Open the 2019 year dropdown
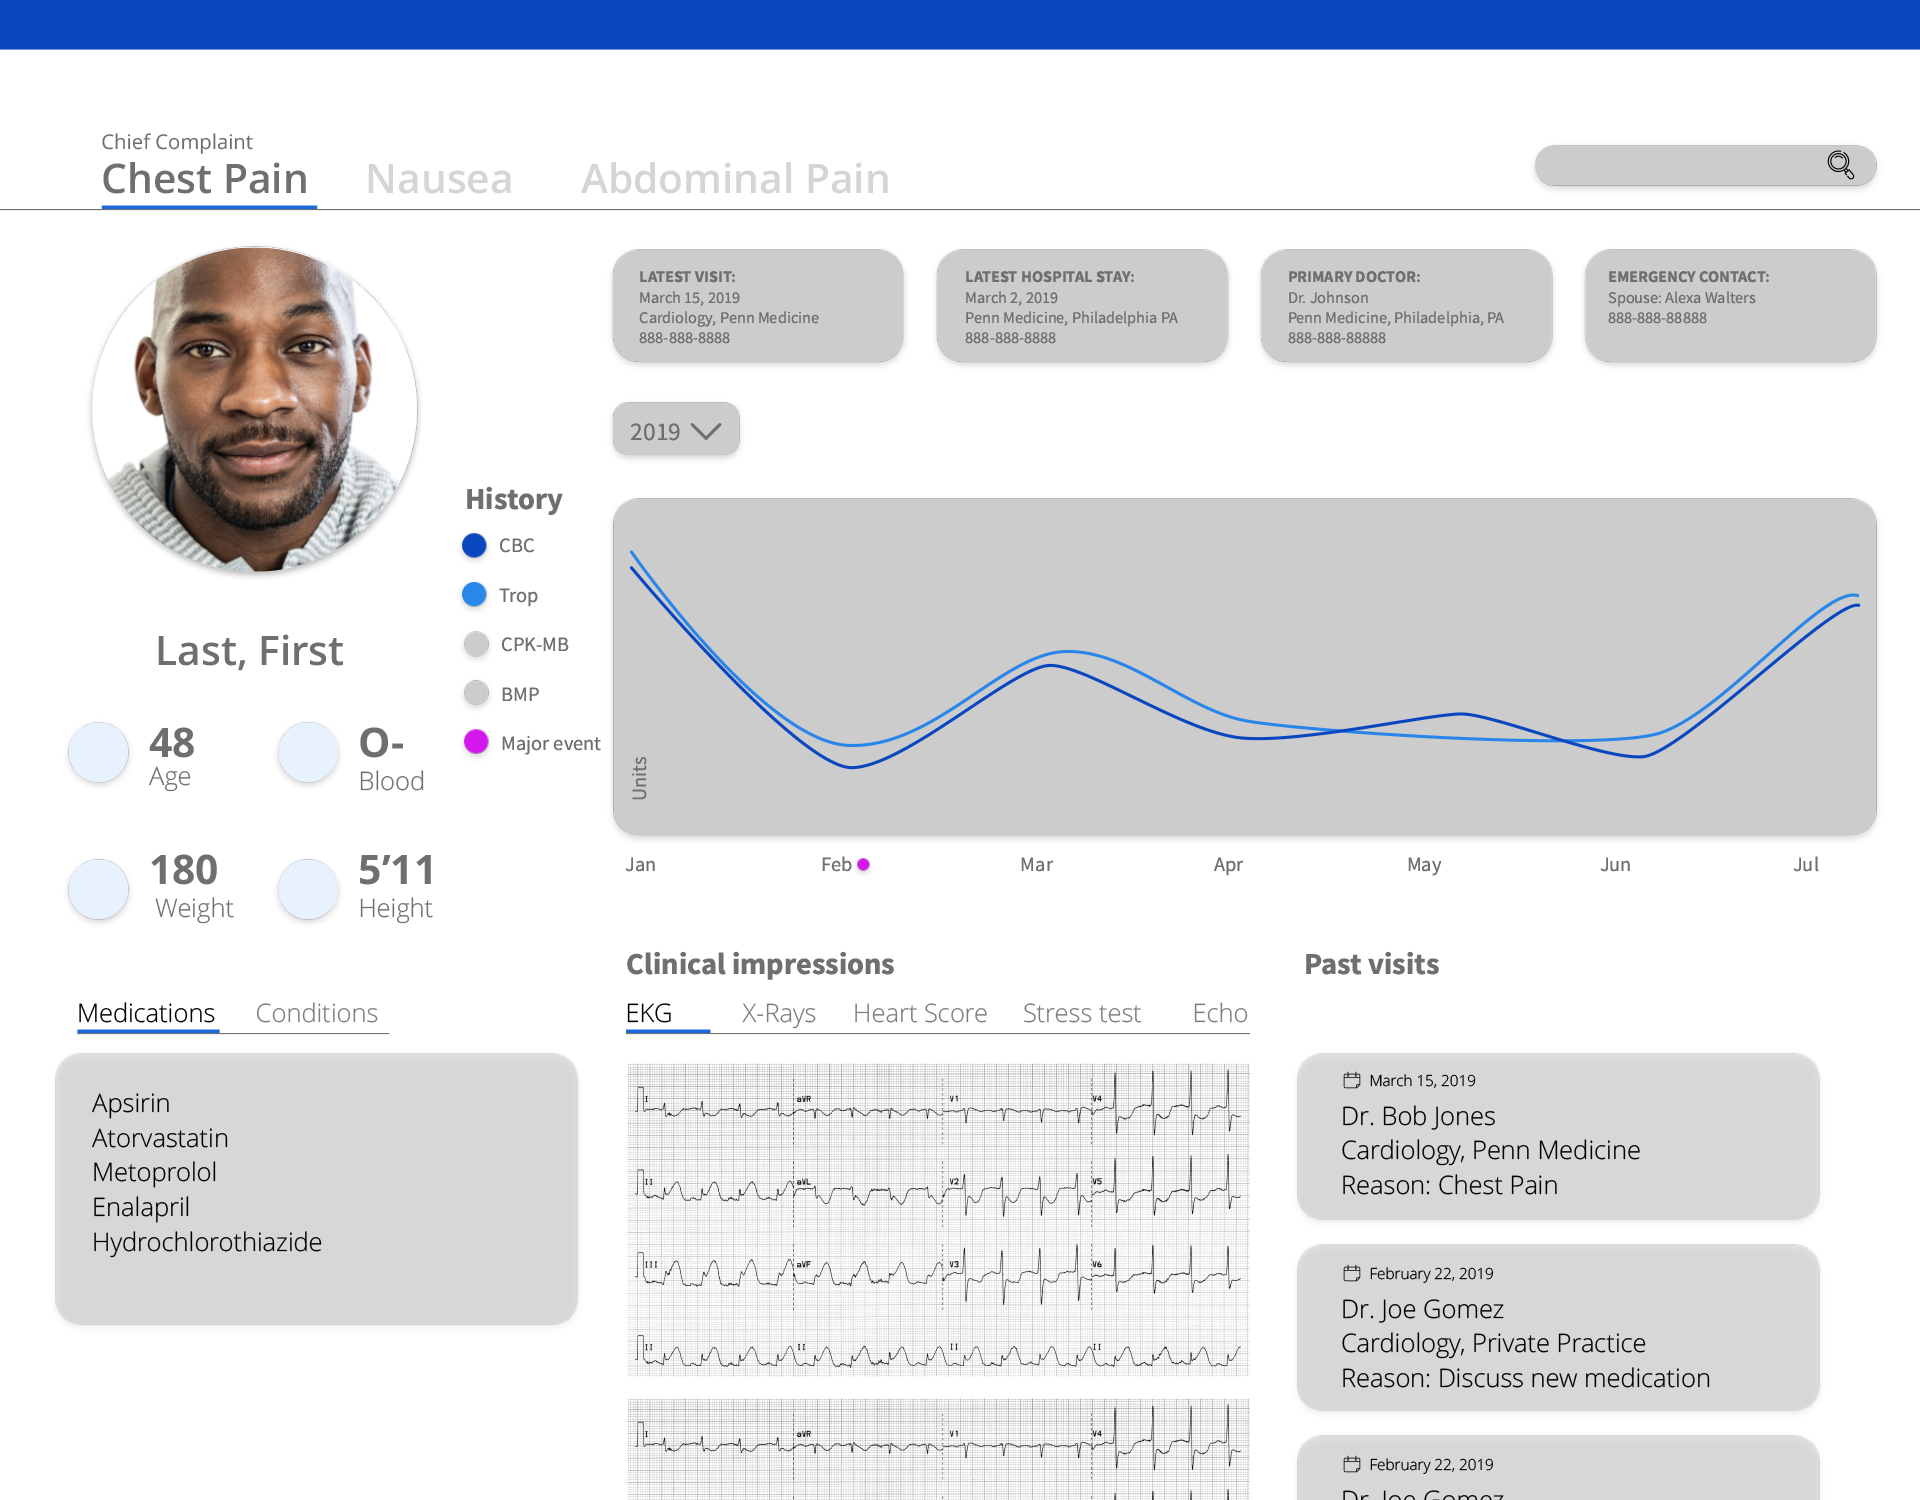1920x1500 pixels. tap(676, 430)
